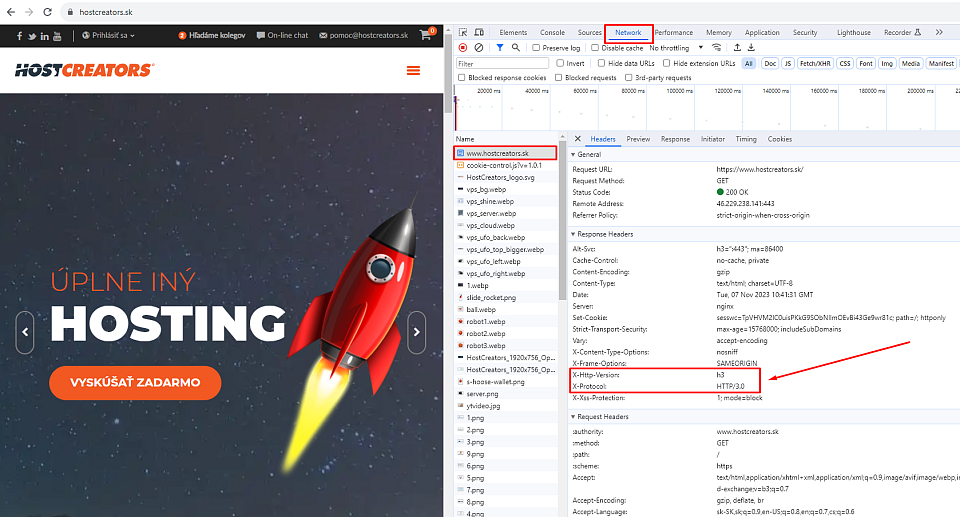Open the YouTube icon in site header
Screen dimensions: 960x517
coord(57,36)
